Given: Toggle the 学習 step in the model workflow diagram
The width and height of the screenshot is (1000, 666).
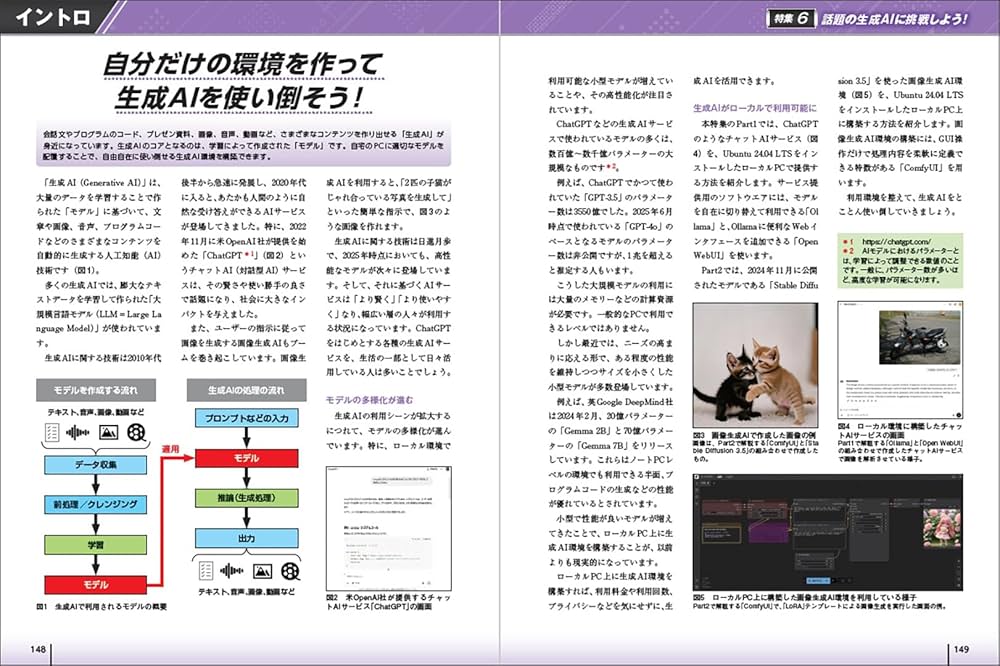Looking at the screenshot, I should coord(96,543).
